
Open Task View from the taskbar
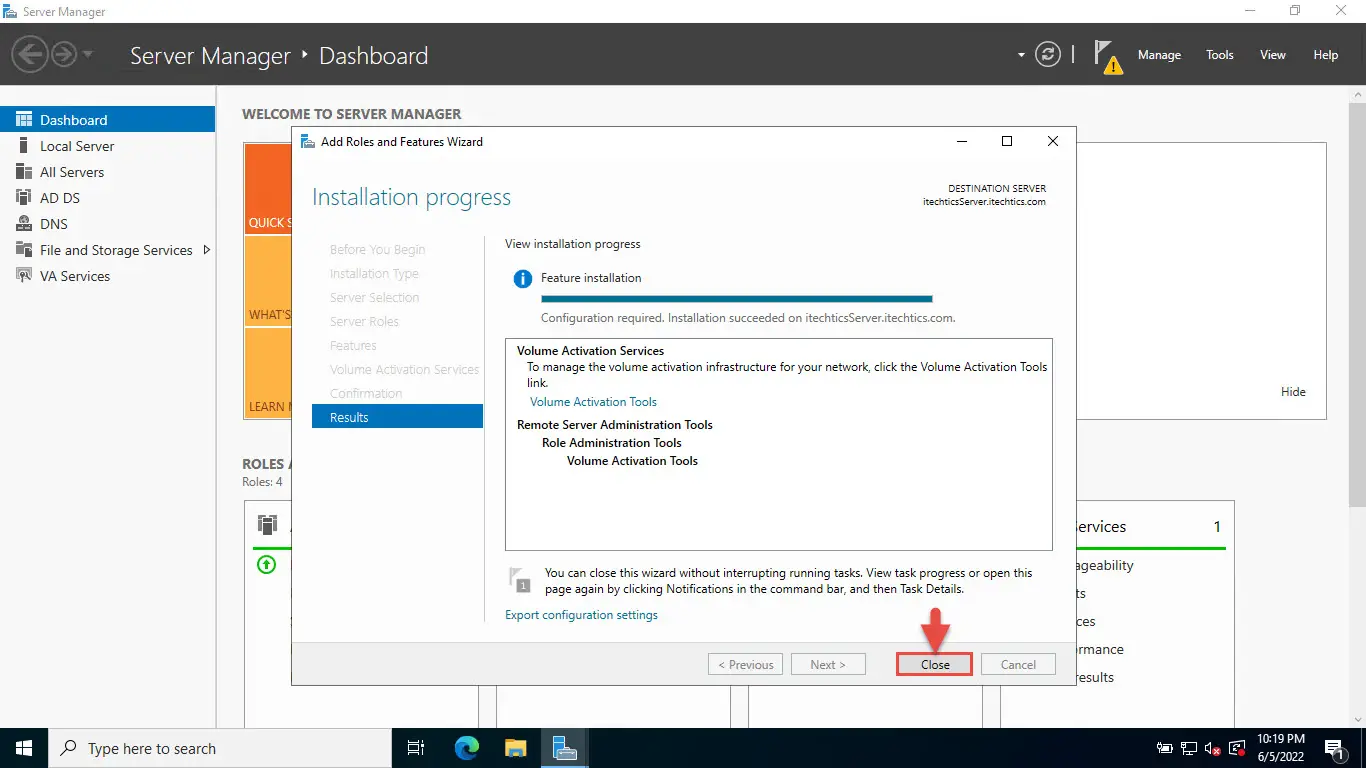coord(416,748)
